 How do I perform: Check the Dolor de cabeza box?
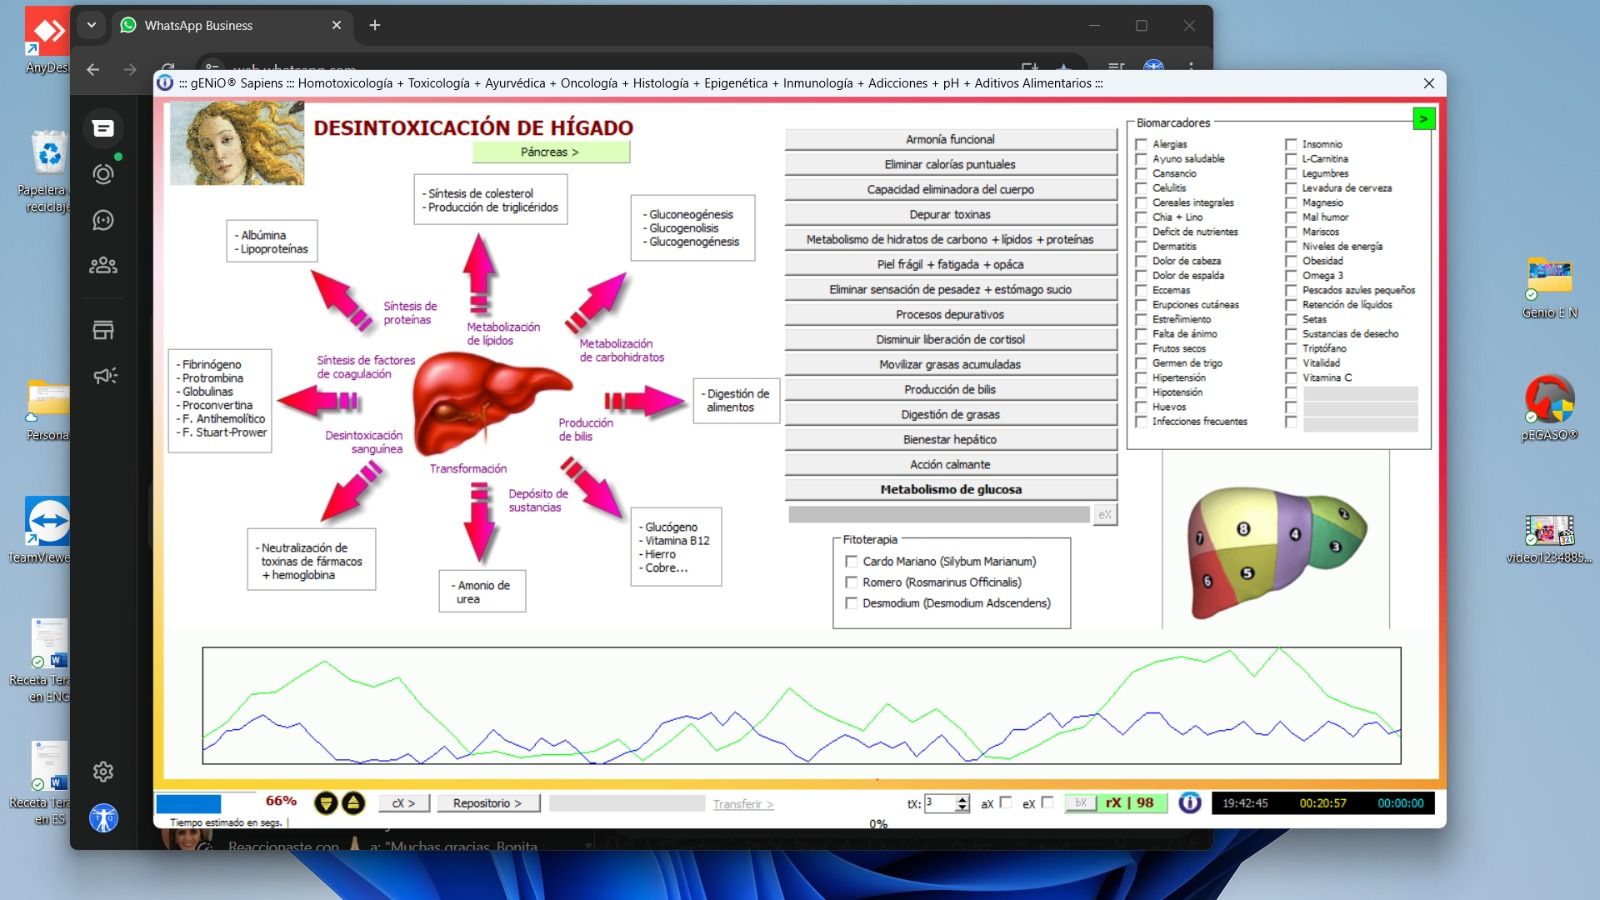click(x=1141, y=261)
